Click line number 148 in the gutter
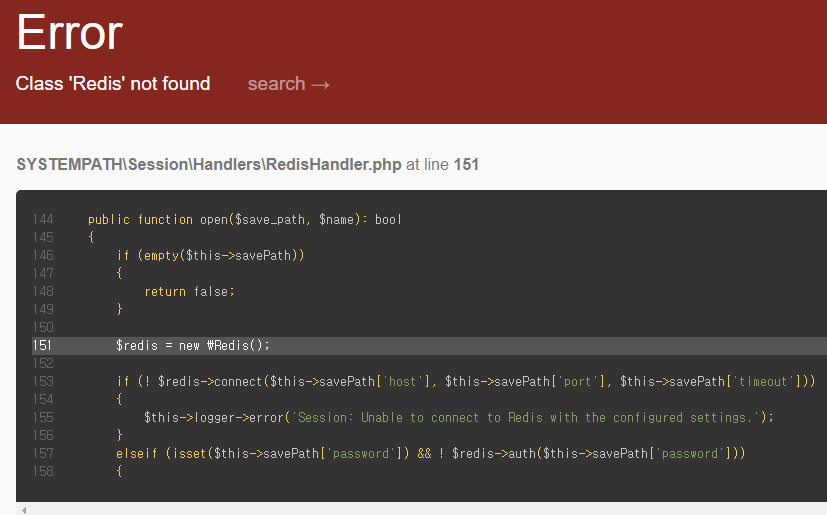Viewport: 827px width, 515px height. pos(43,291)
